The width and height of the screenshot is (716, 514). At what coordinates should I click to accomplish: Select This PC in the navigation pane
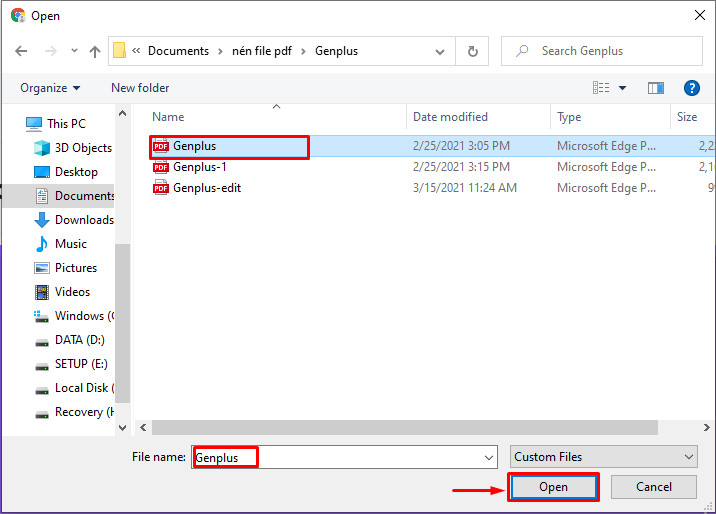pyautogui.click(x=56, y=124)
